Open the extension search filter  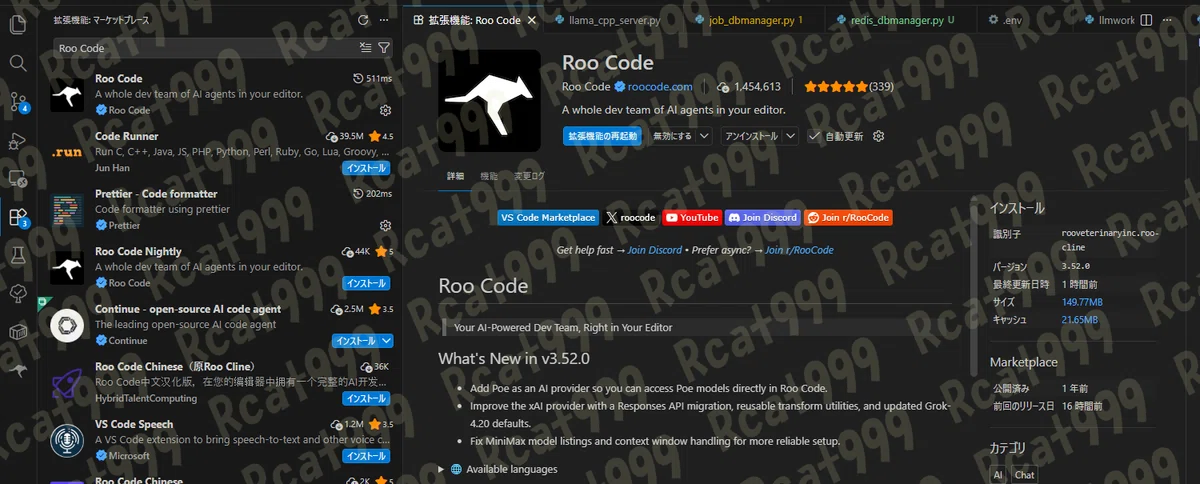pyautogui.click(x=385, y=47)
